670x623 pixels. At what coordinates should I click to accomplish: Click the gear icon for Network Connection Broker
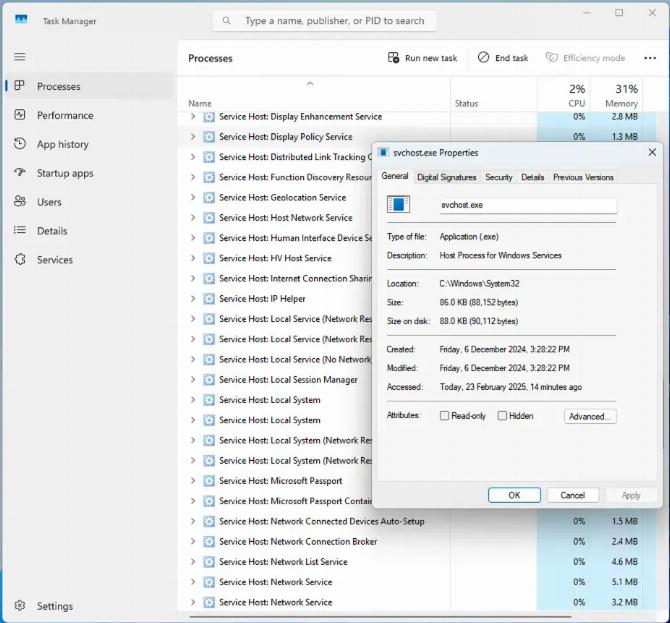point(209,541)
